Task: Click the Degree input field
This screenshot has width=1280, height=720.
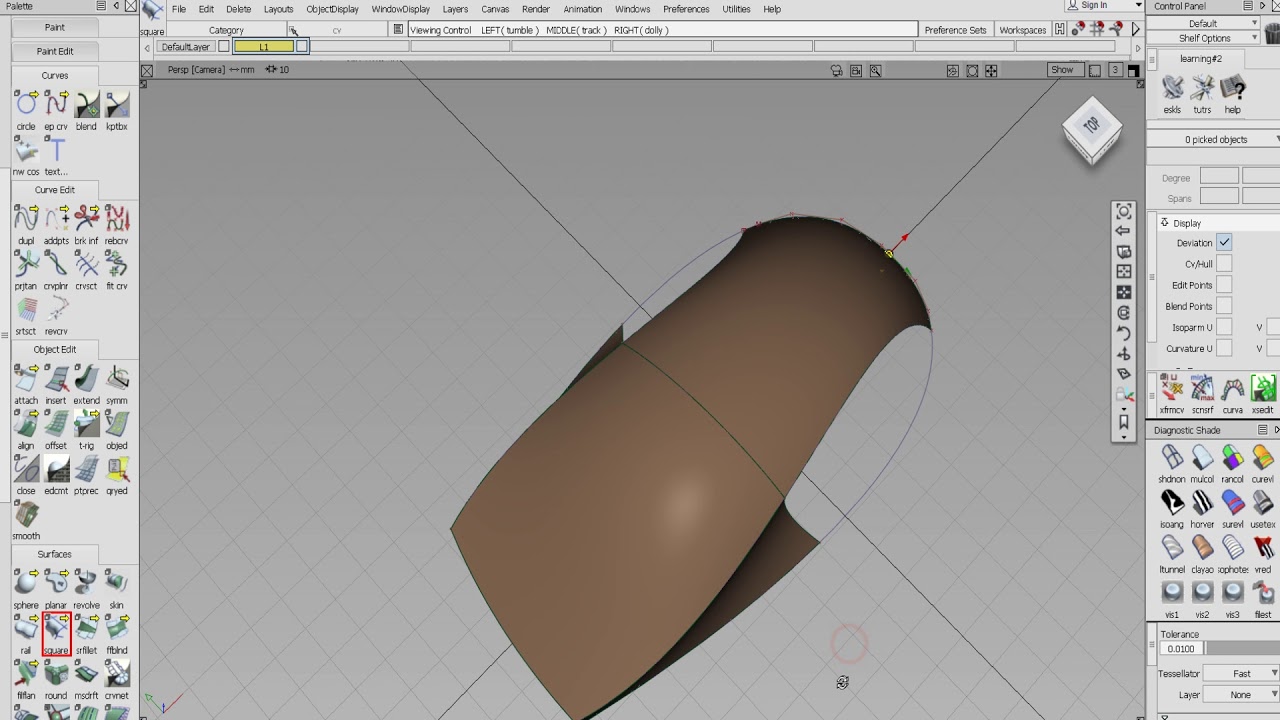Action: (1219, 177)
